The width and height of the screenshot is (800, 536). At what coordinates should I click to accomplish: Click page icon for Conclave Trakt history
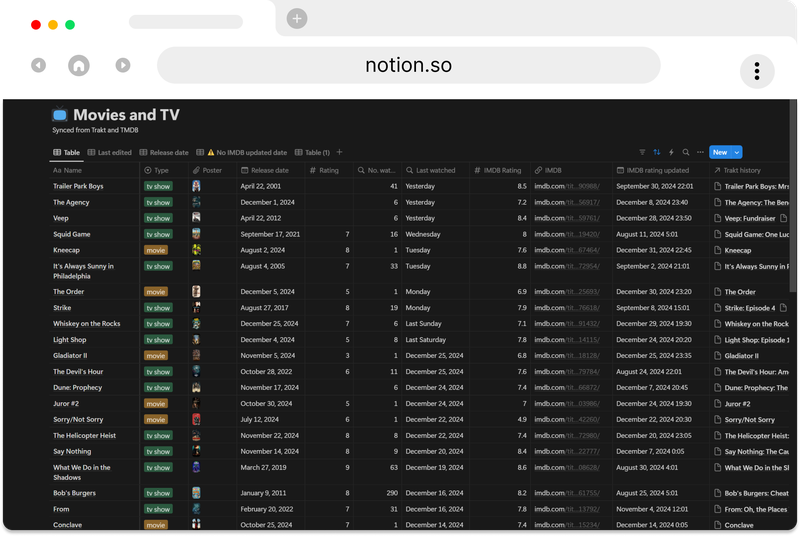[717, 525]
